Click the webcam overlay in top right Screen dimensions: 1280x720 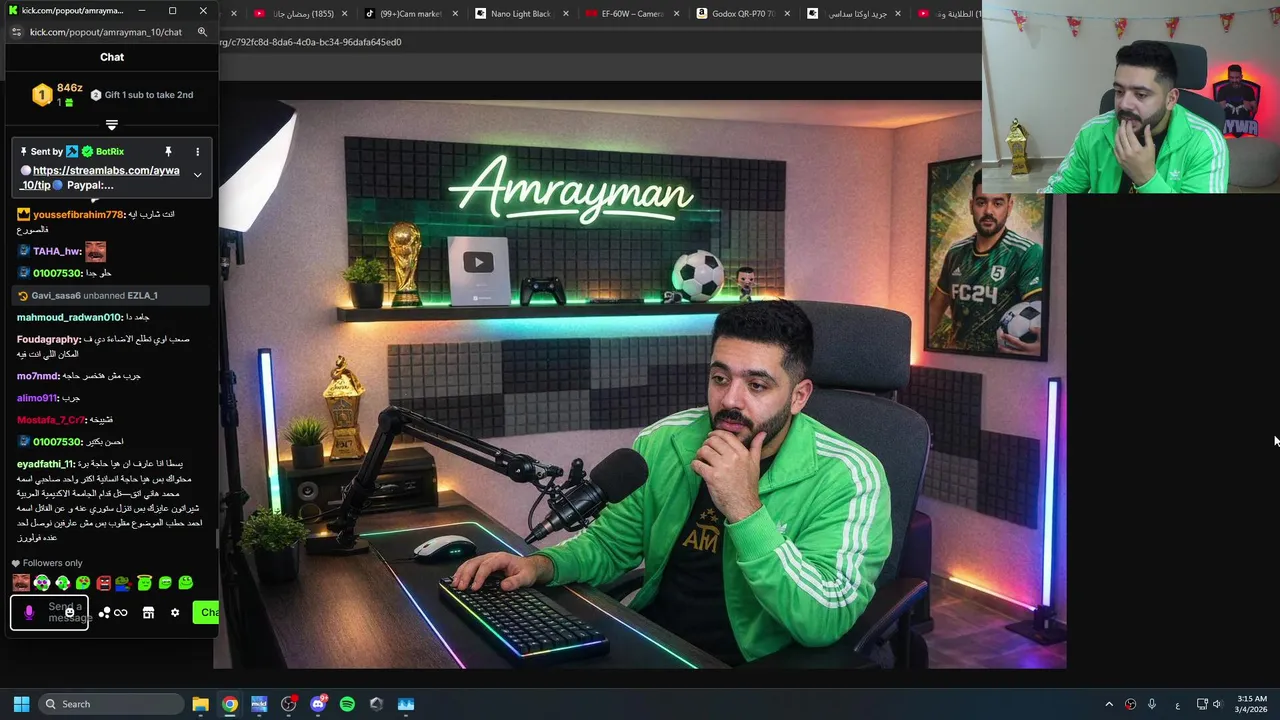pyautogui.click(x=1131, y=96)
